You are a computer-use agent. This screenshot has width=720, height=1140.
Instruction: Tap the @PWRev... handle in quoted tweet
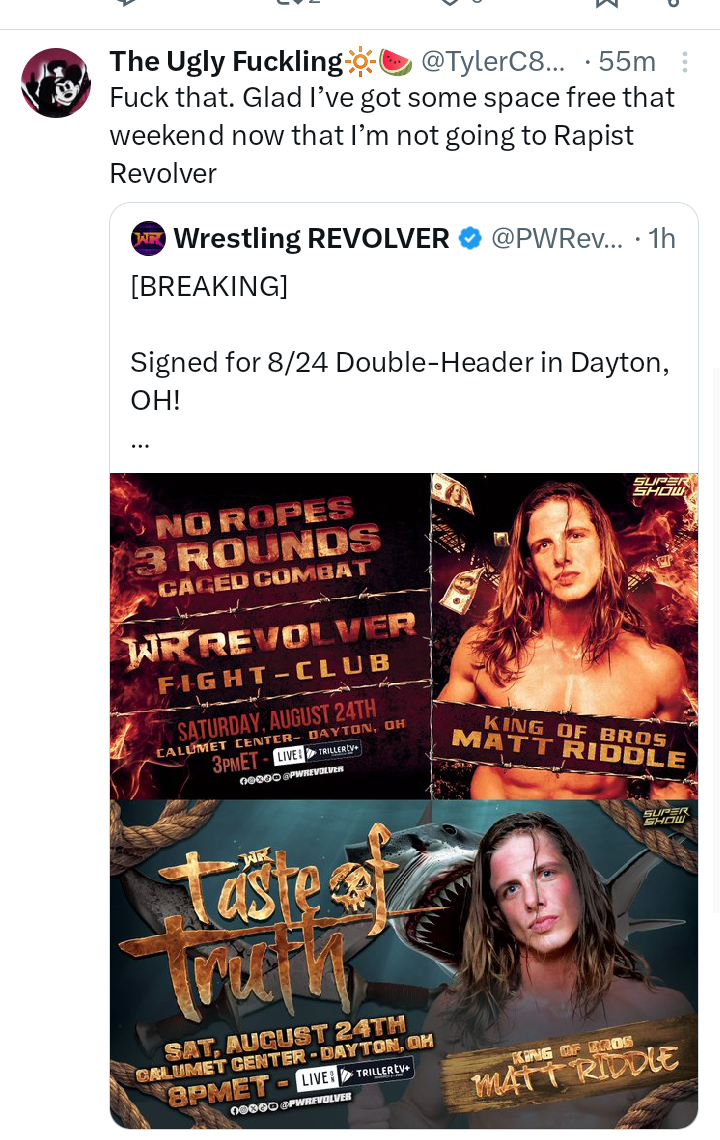(557, 238)
